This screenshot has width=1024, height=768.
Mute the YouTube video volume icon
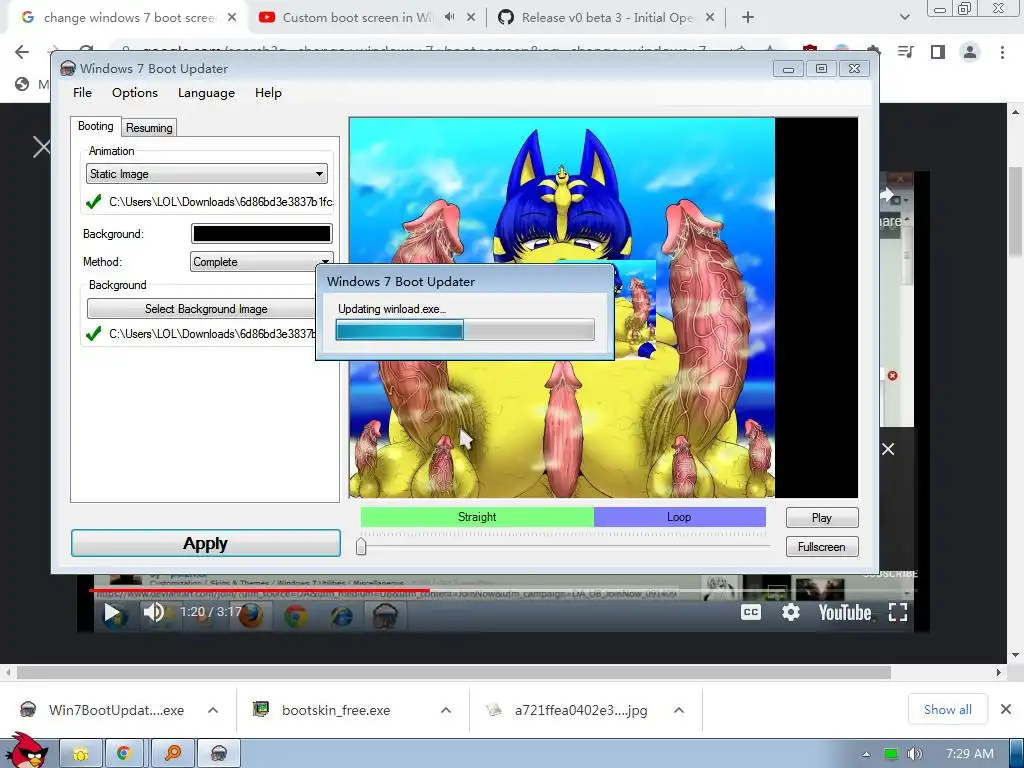(154, 613)
